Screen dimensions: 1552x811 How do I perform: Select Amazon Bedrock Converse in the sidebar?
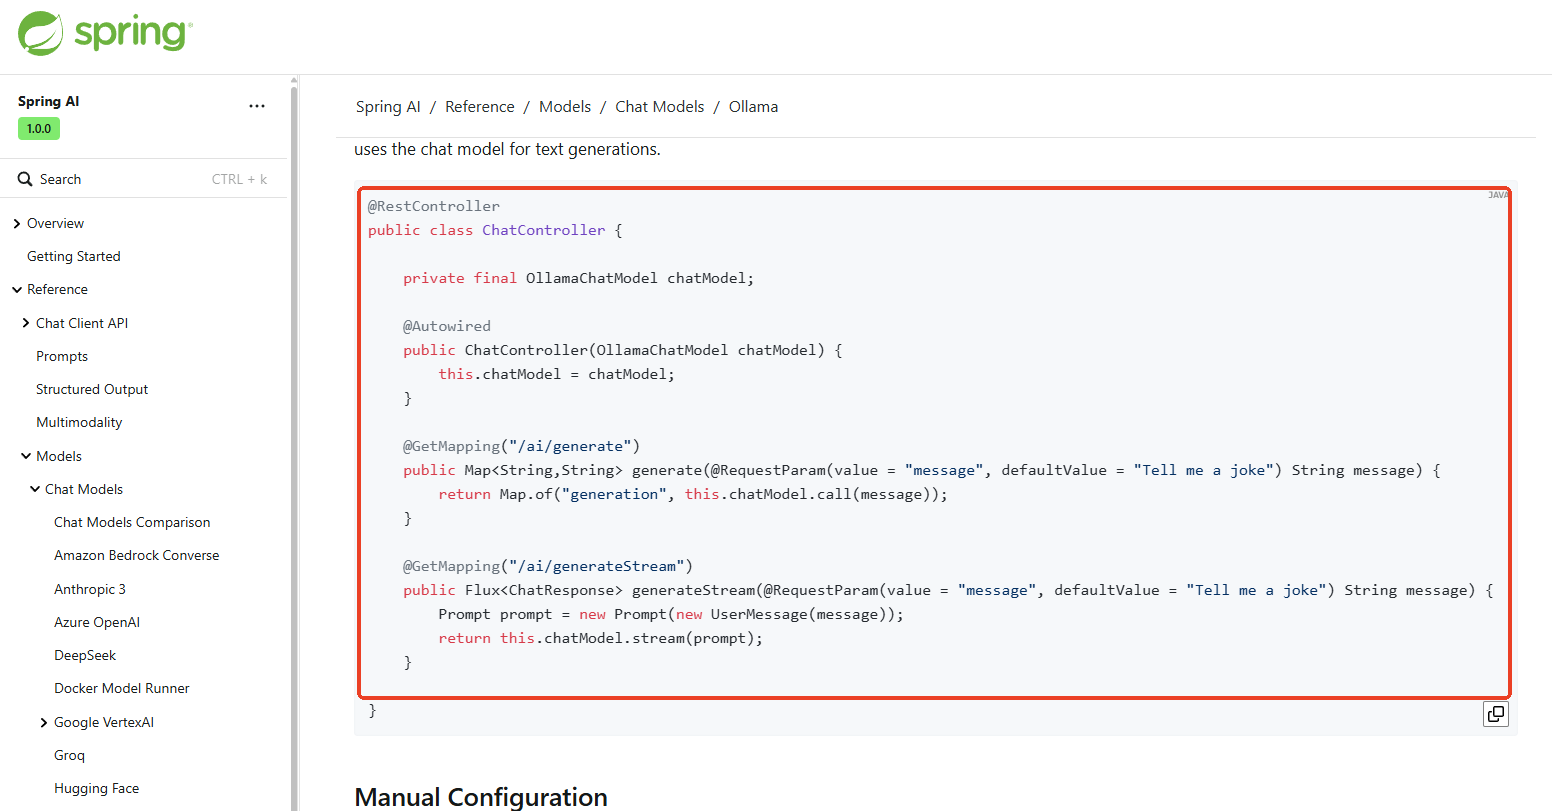[x=137, y=555]
